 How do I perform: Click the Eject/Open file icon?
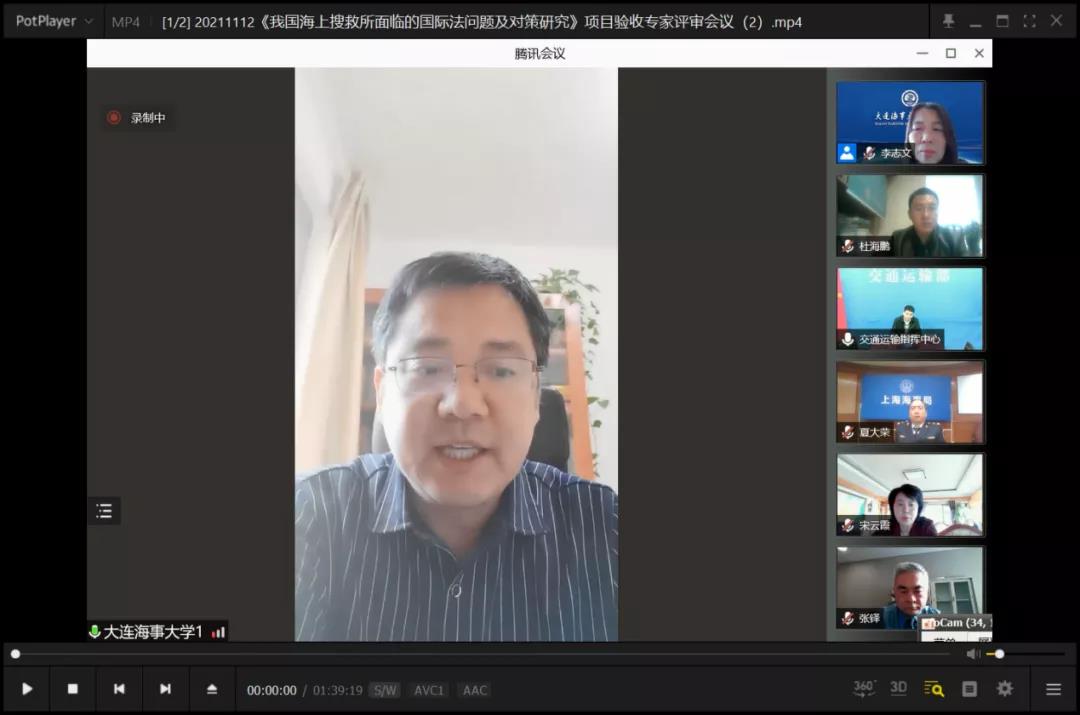coord(212,689)
